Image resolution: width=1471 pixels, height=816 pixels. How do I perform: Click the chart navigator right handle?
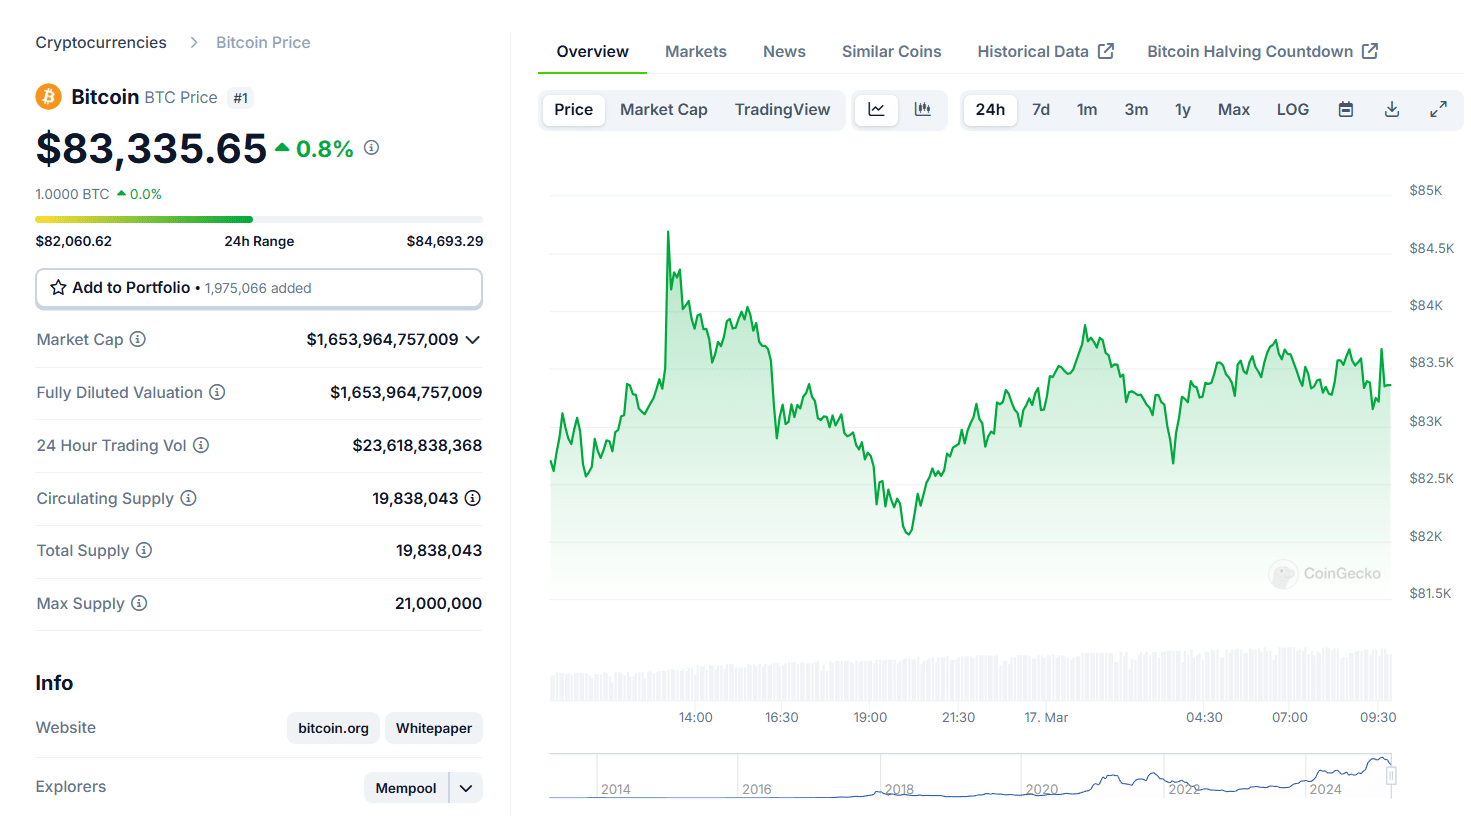(x=1391, y=775)
